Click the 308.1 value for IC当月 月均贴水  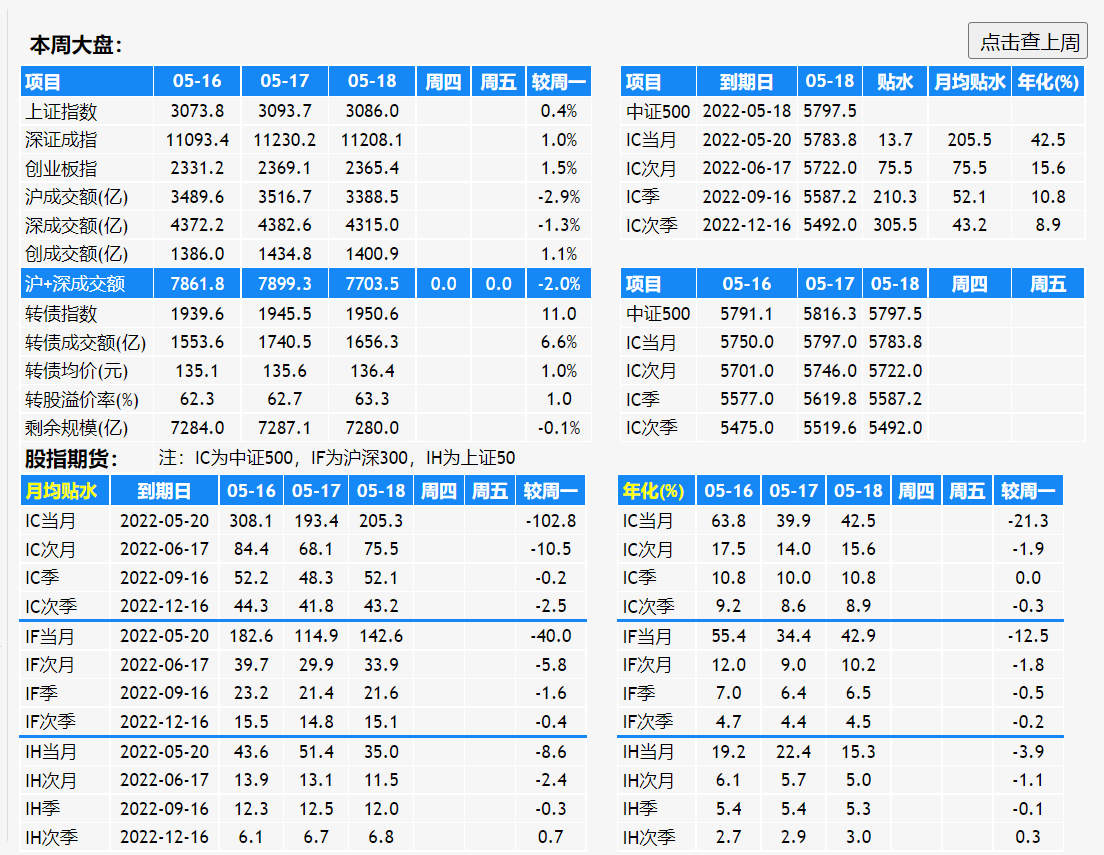pos(251,520)
